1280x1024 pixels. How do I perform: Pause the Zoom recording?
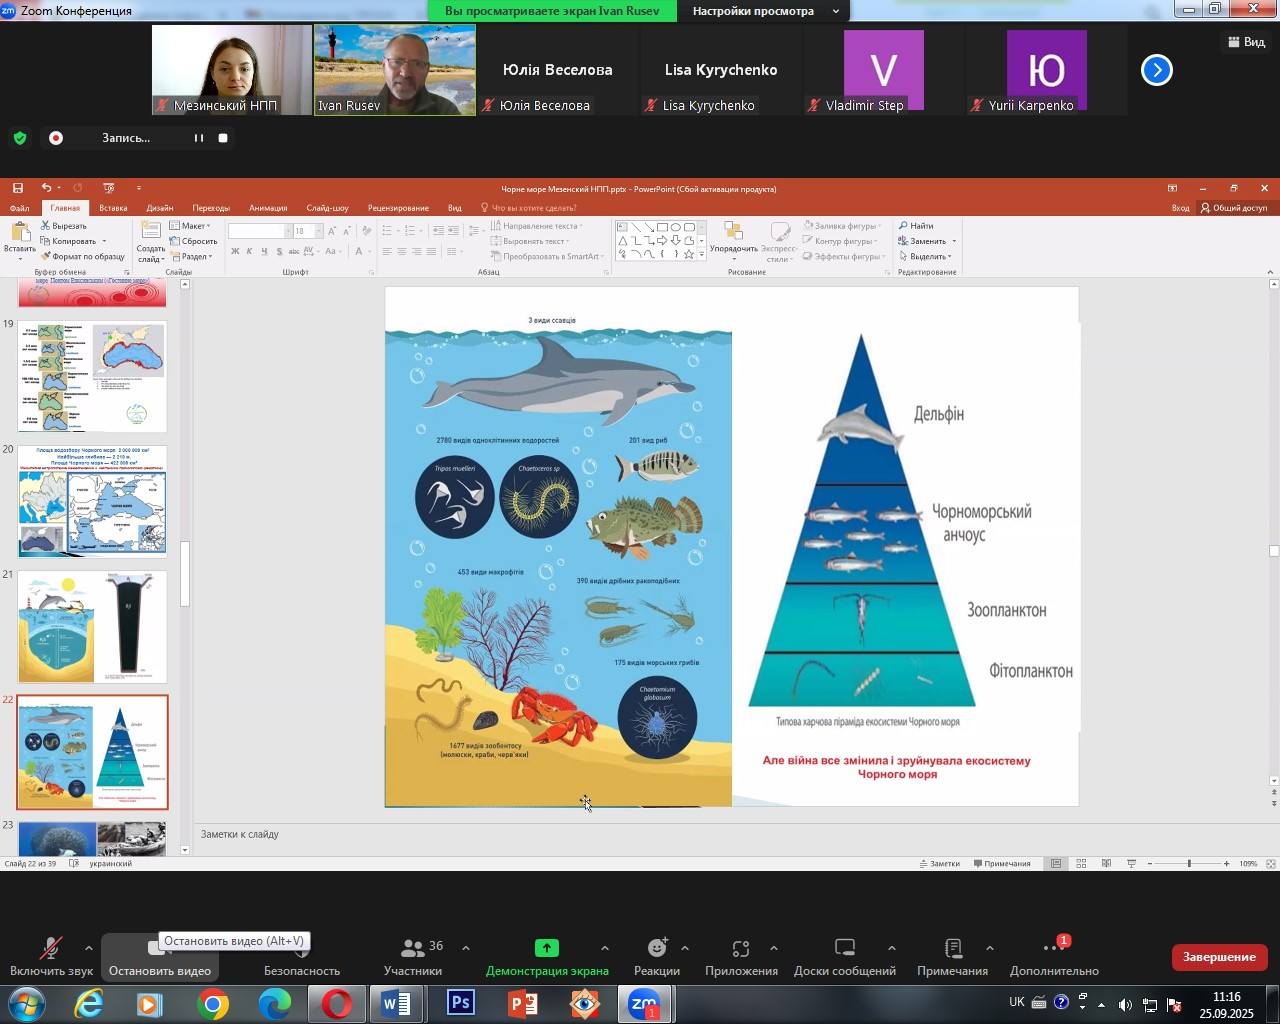click(199, 138)
